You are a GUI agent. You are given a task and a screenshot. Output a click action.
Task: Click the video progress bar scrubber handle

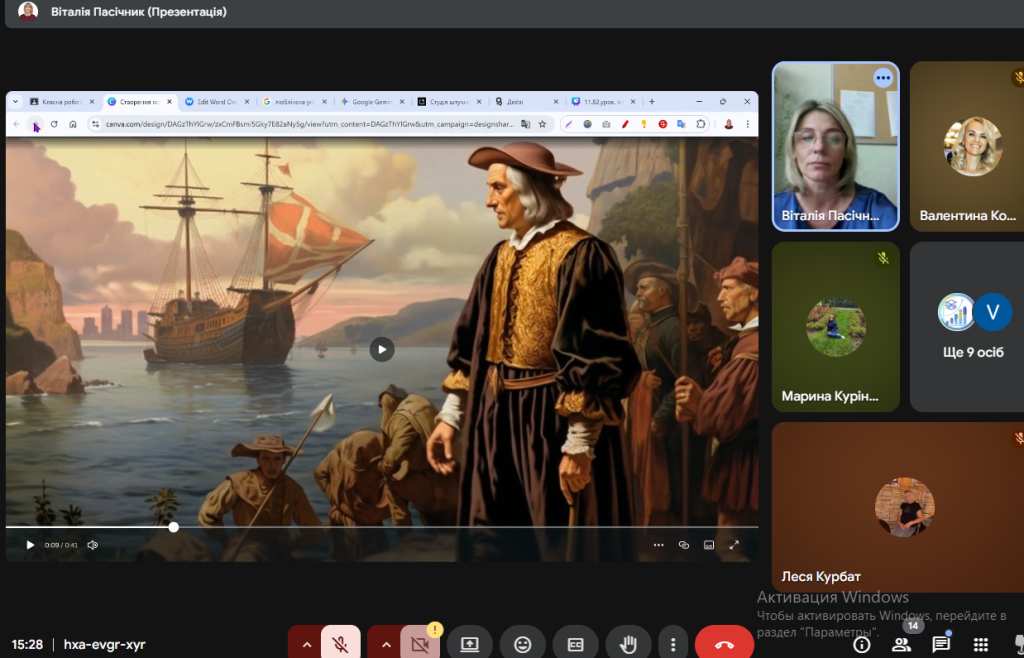point(173,526)
